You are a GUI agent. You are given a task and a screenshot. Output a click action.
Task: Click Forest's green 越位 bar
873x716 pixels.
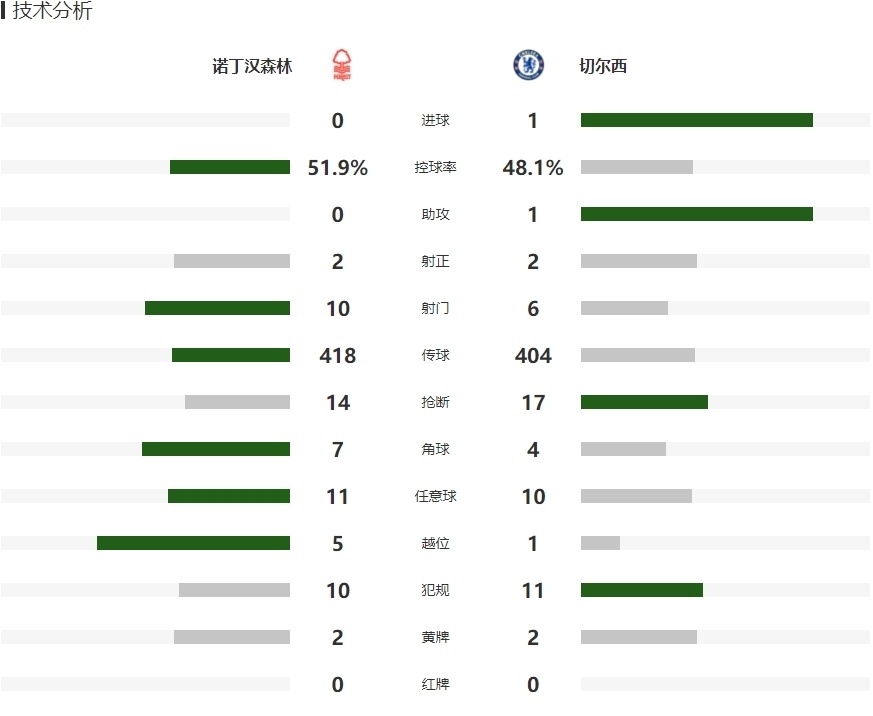[x=193, y=543]
